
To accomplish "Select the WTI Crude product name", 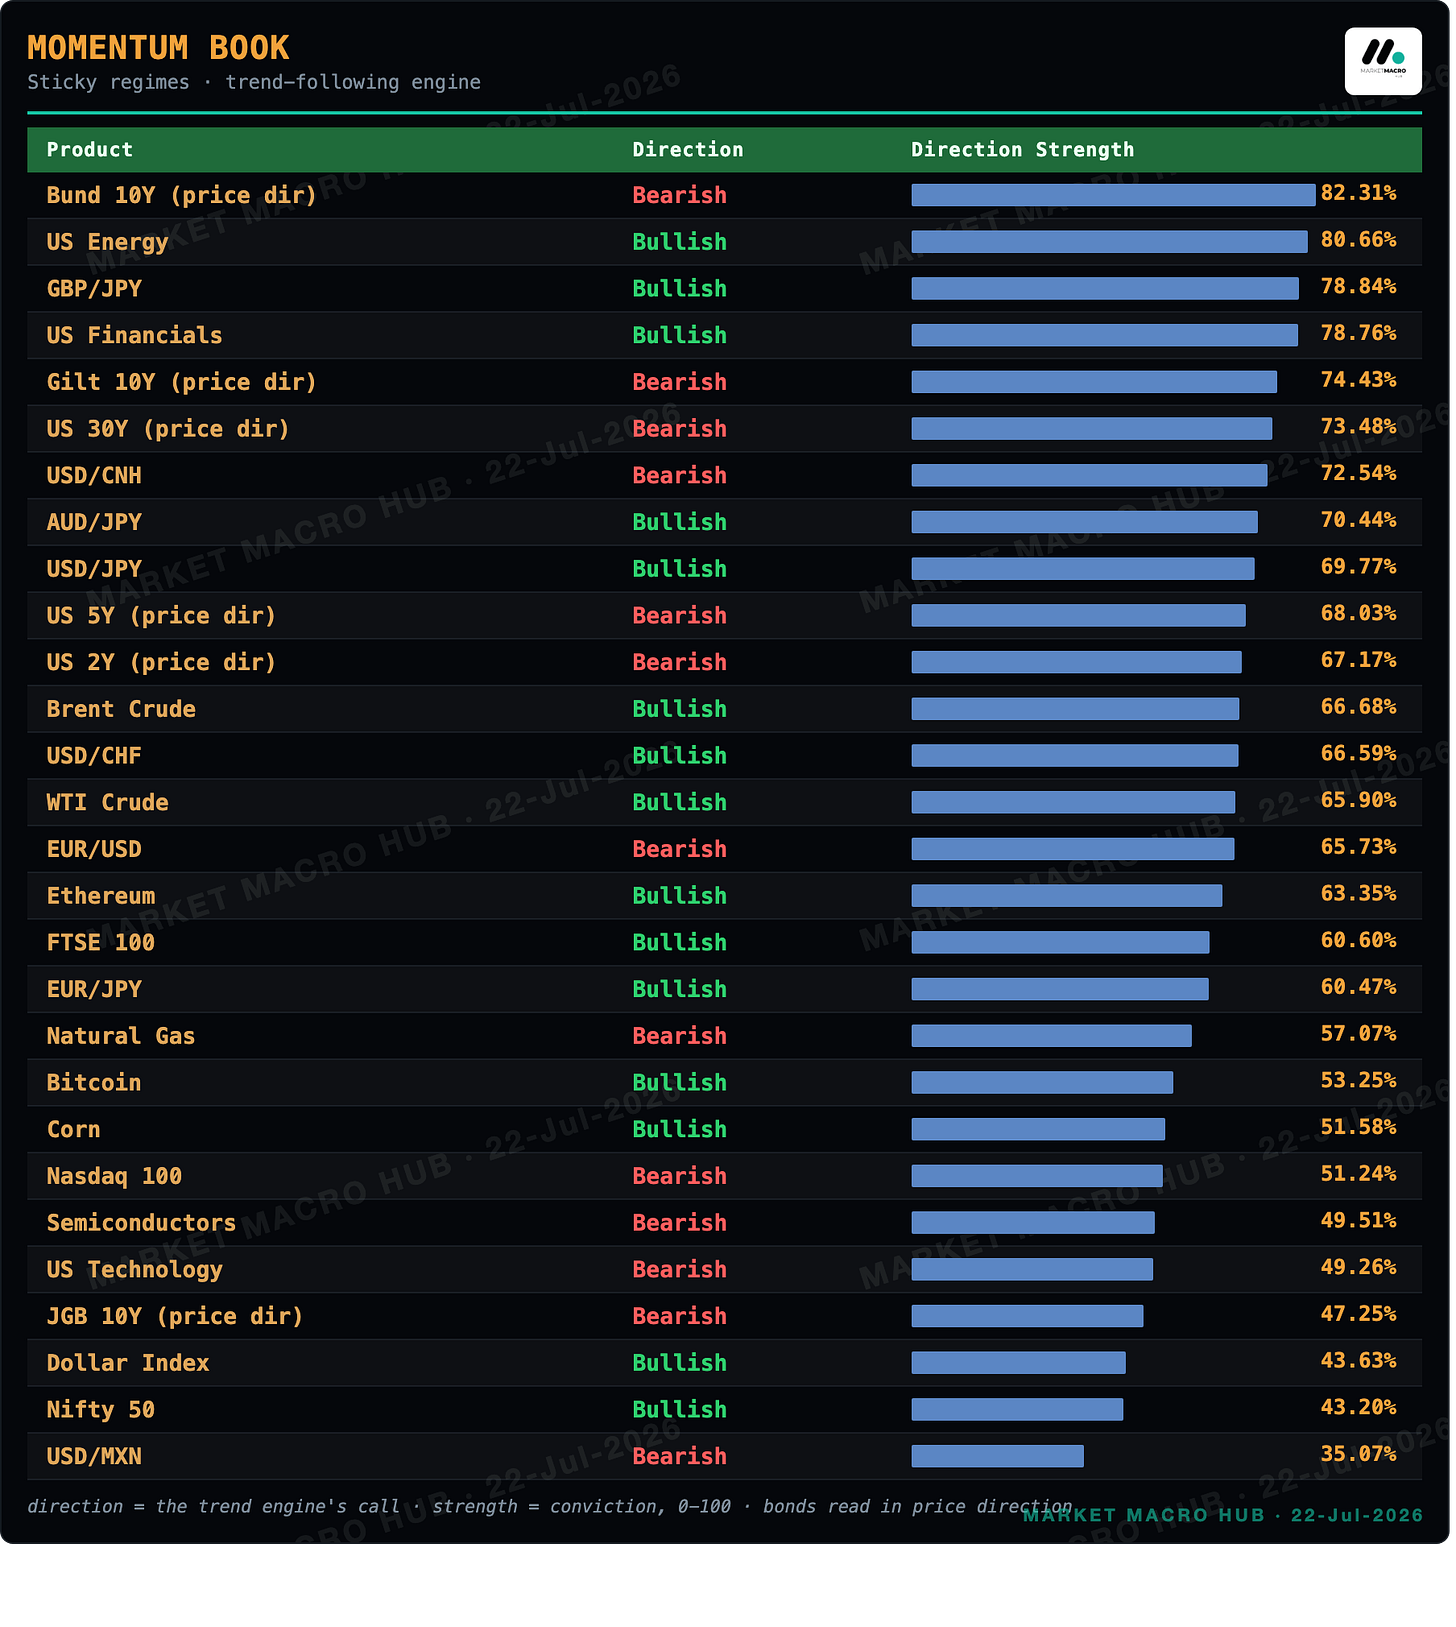I will (107, 803).
